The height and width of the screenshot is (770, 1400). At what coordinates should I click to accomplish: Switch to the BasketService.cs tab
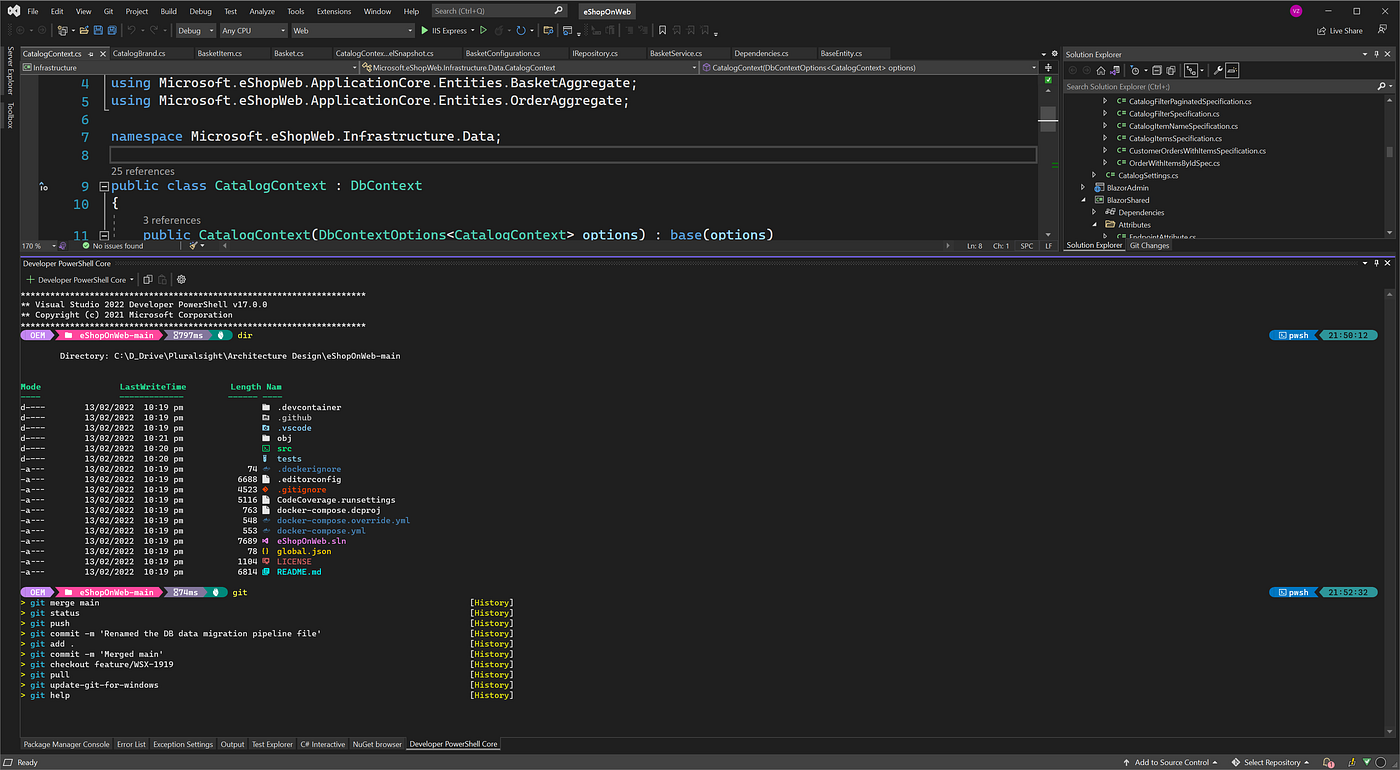tap(676, 53)
